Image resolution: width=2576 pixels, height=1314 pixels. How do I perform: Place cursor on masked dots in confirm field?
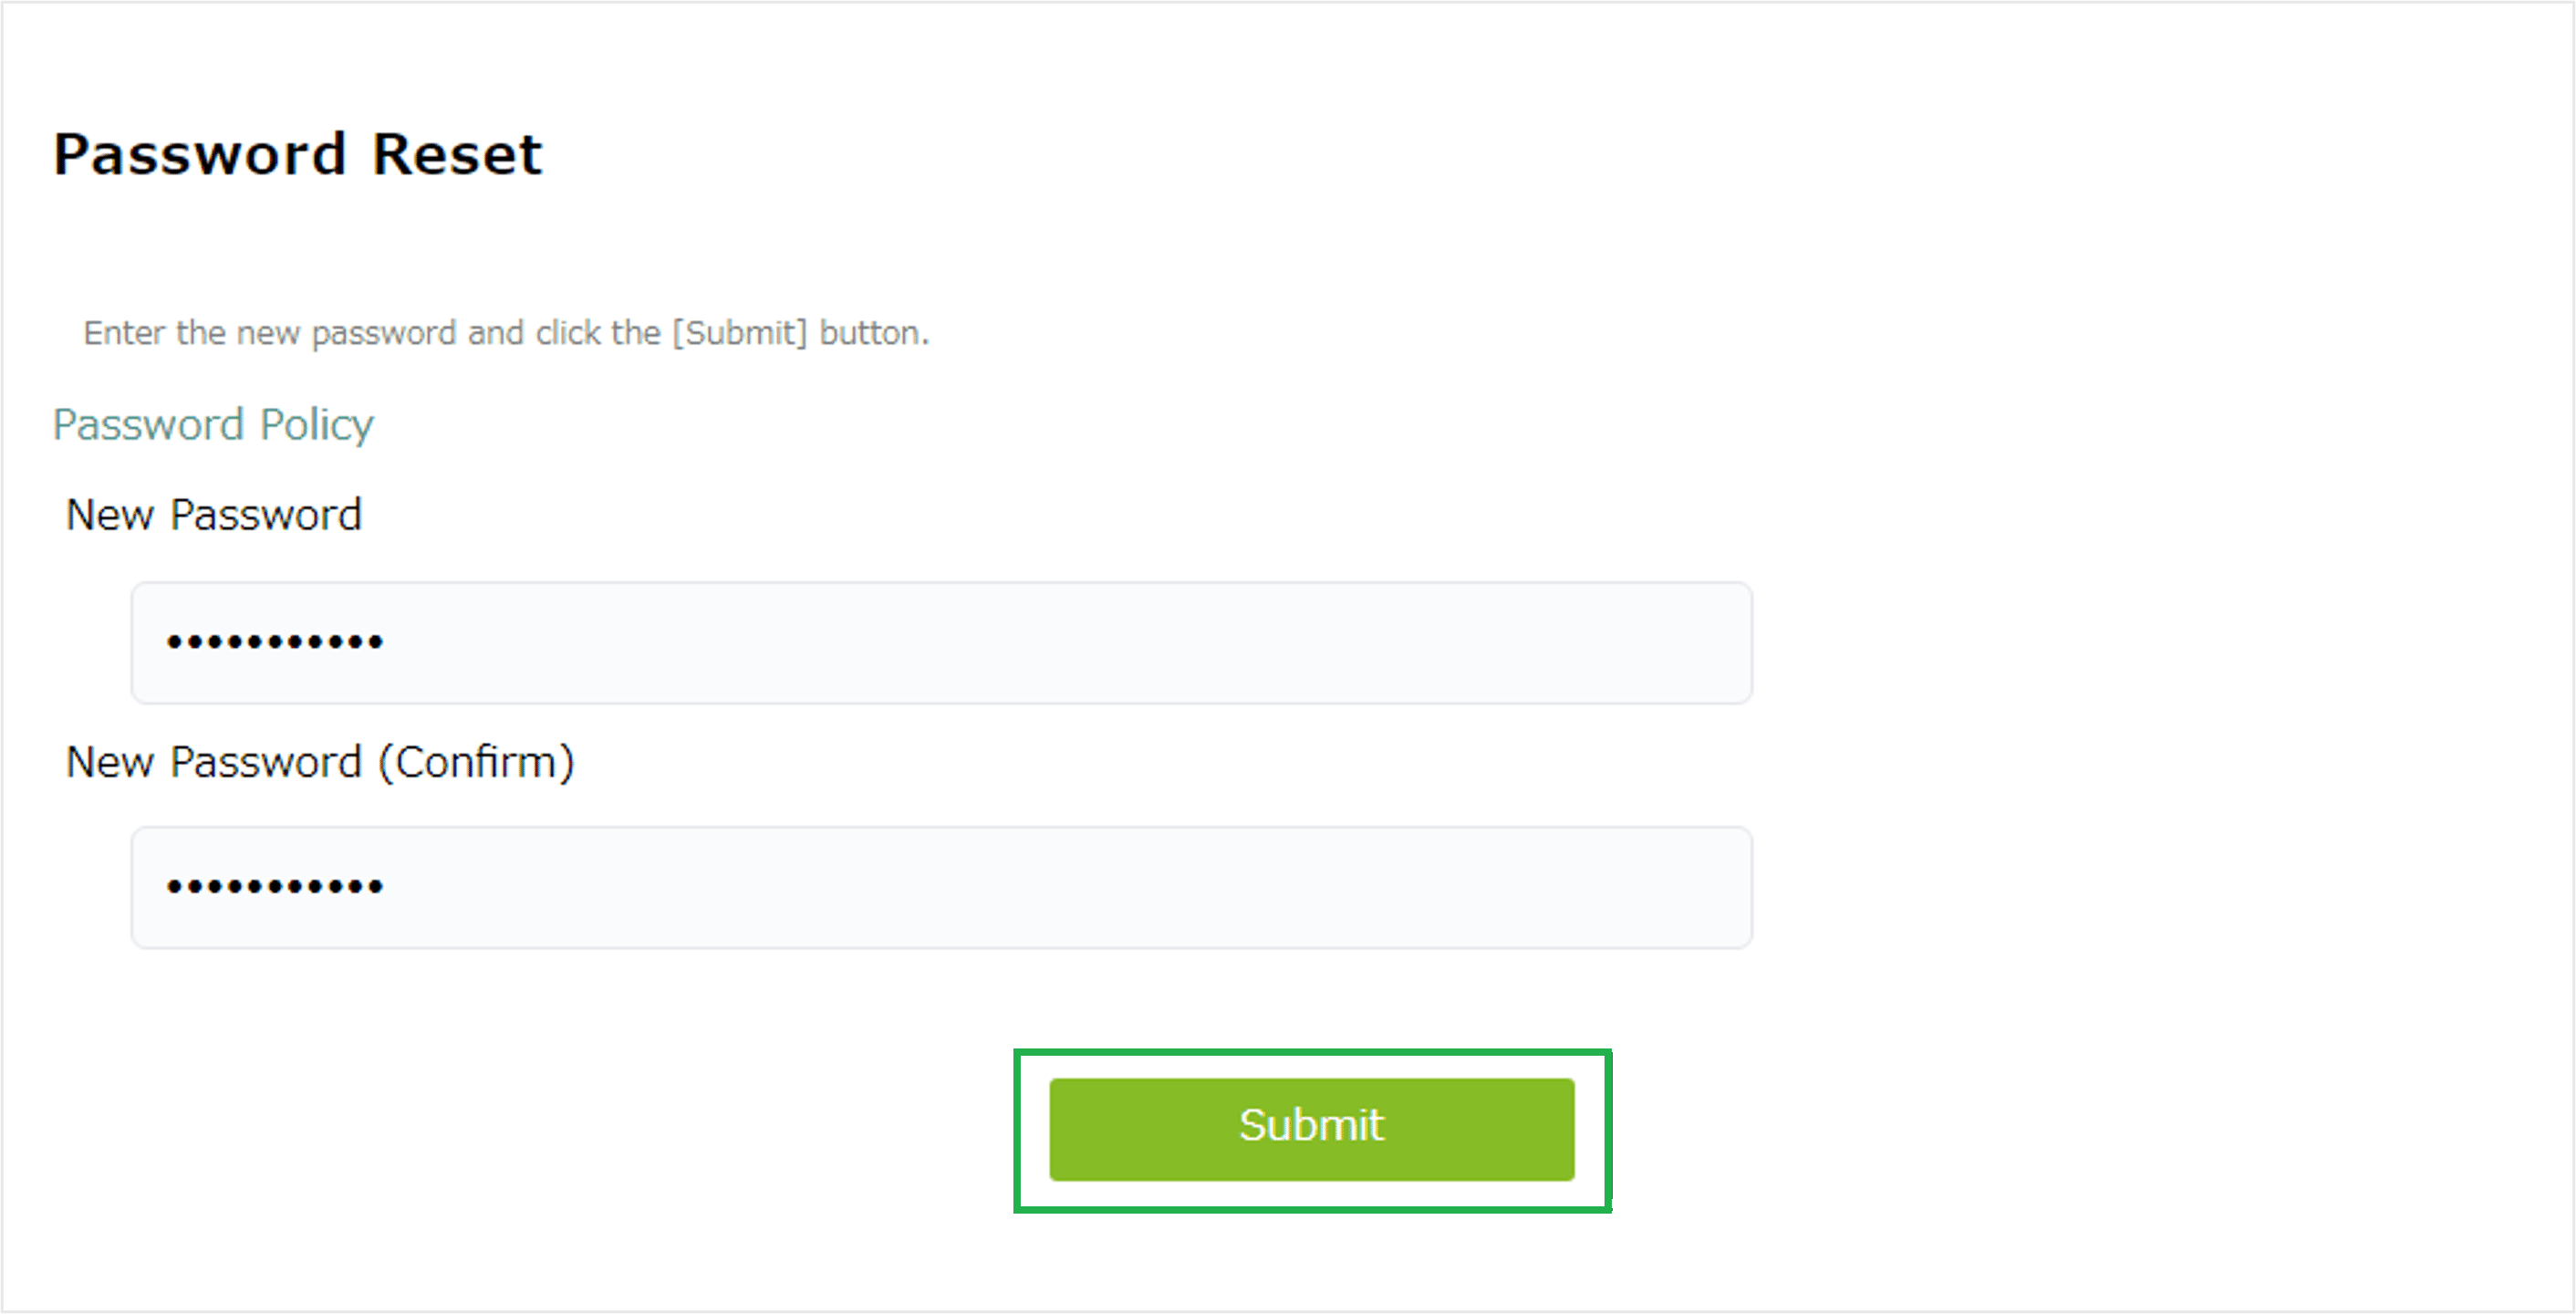pos(275,886)
